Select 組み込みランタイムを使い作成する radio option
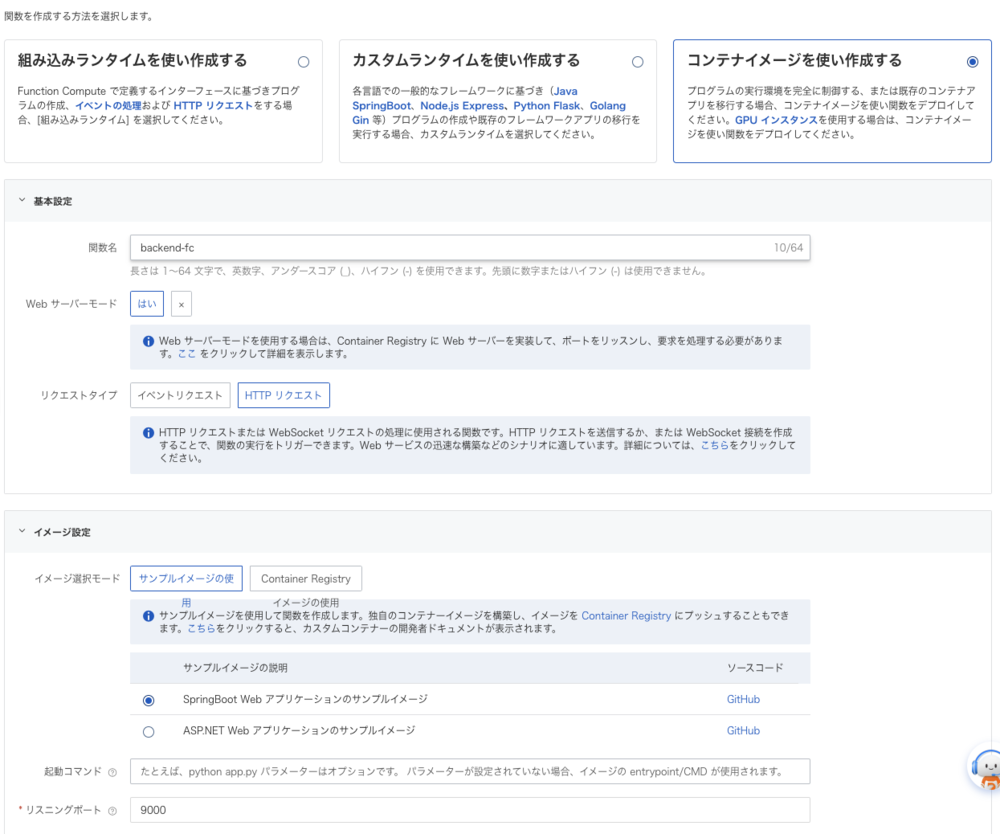 coord(304,62)
